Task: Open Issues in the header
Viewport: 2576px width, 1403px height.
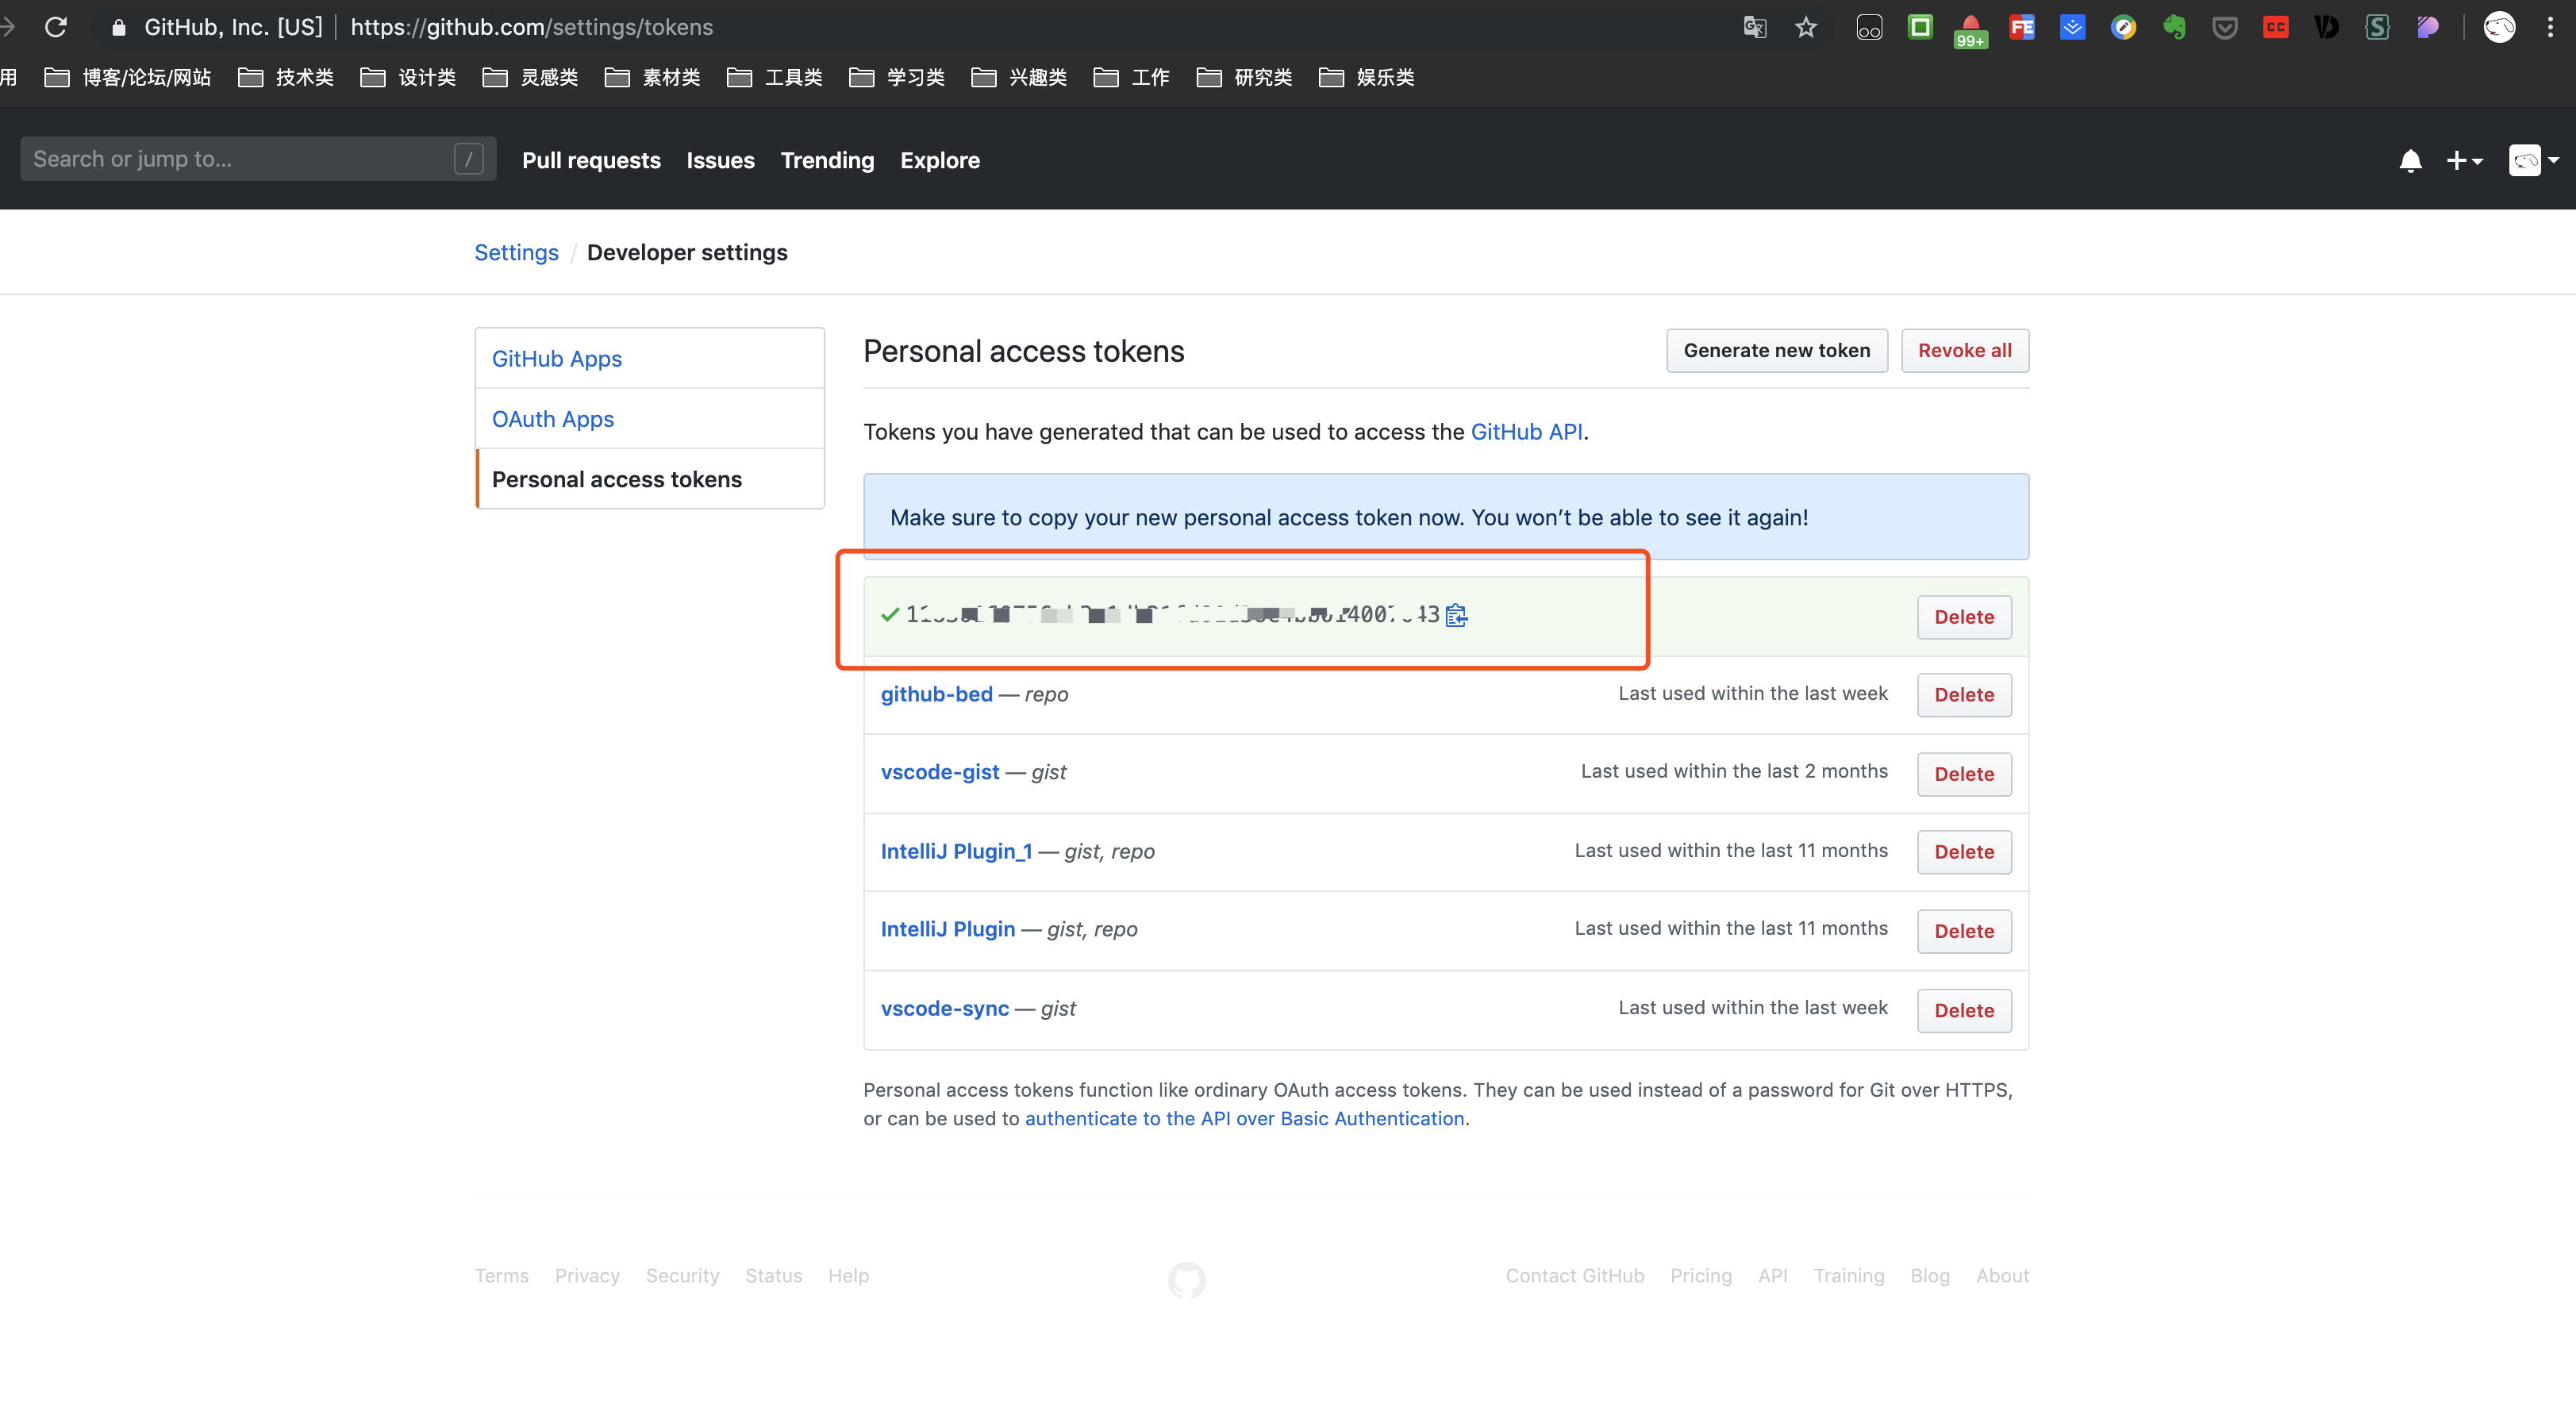Action: coord(720,160)
